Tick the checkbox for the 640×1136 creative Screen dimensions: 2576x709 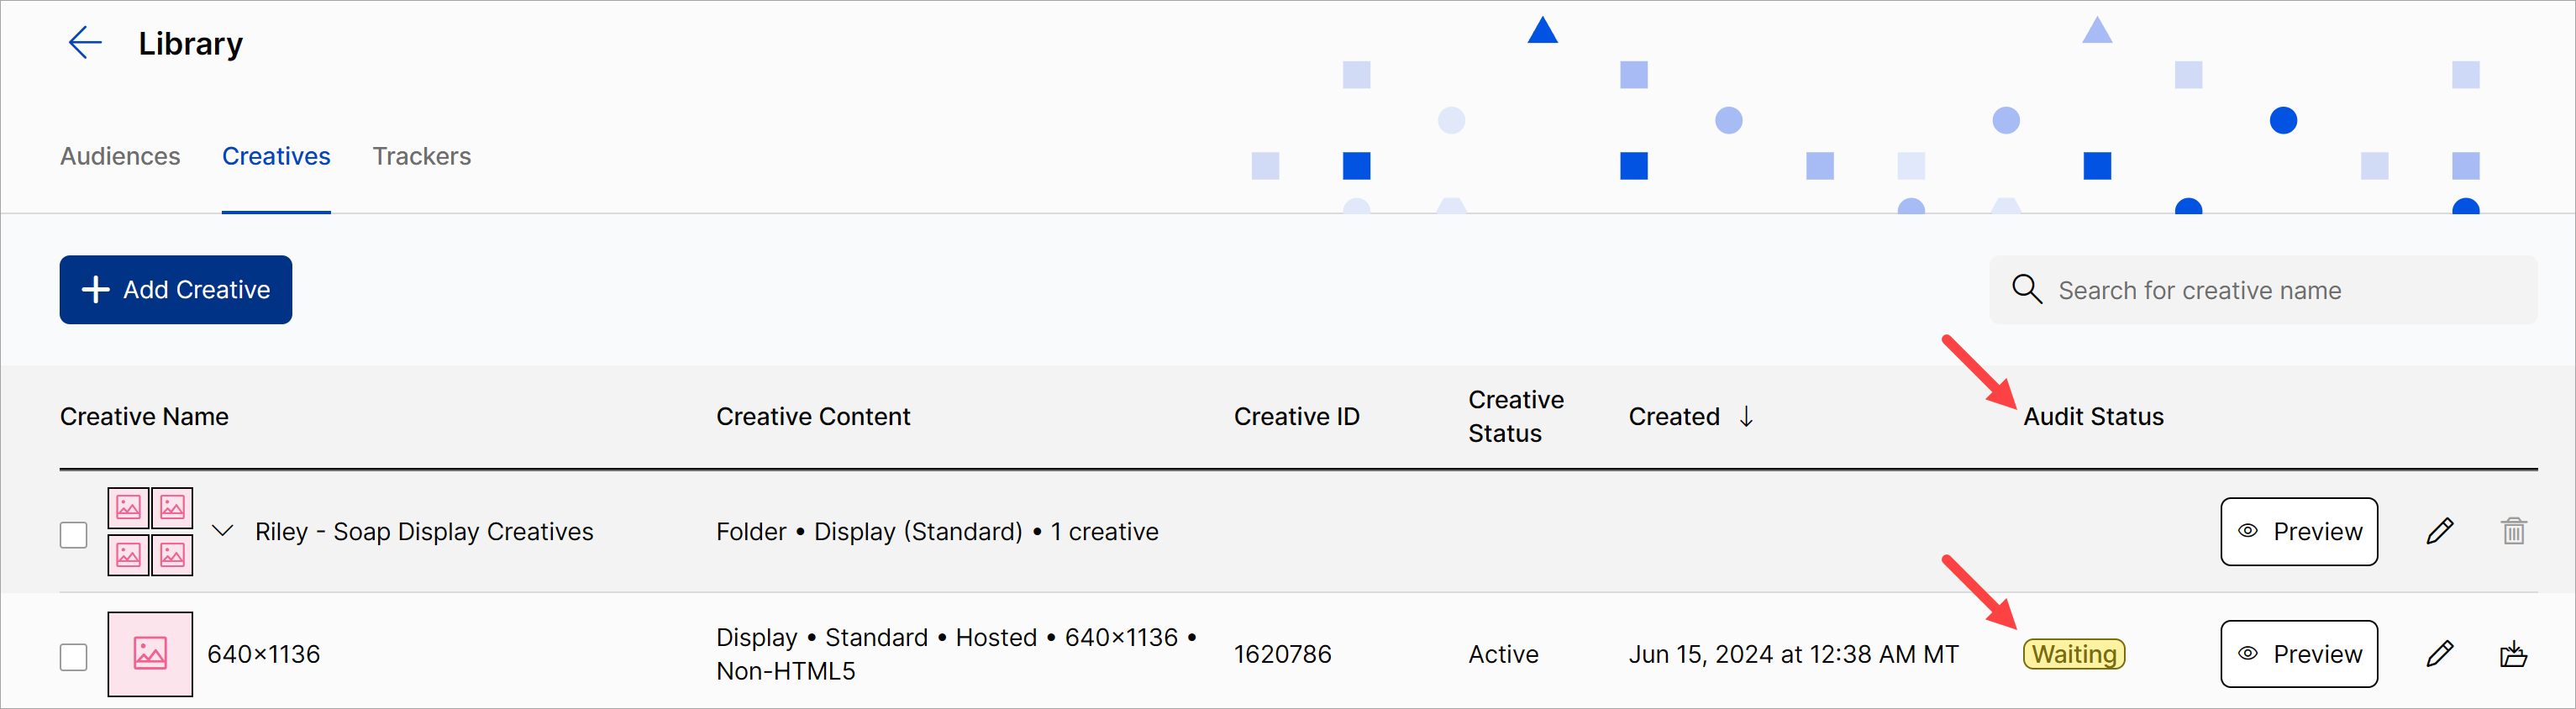click(74, 657)
